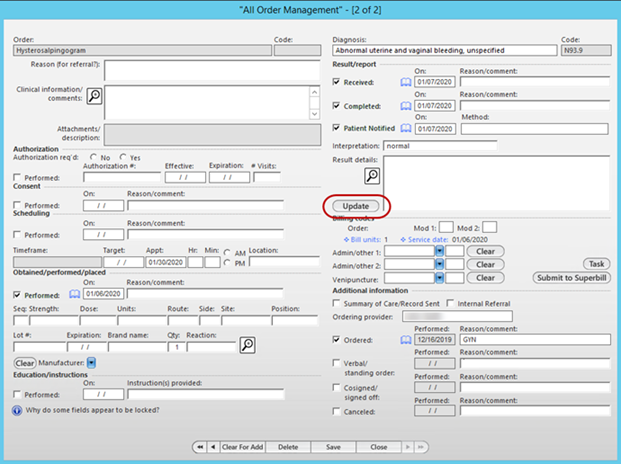621x464 pixels.
Task: Go to the previous record arrow
Action: click(x=210, y=446)
